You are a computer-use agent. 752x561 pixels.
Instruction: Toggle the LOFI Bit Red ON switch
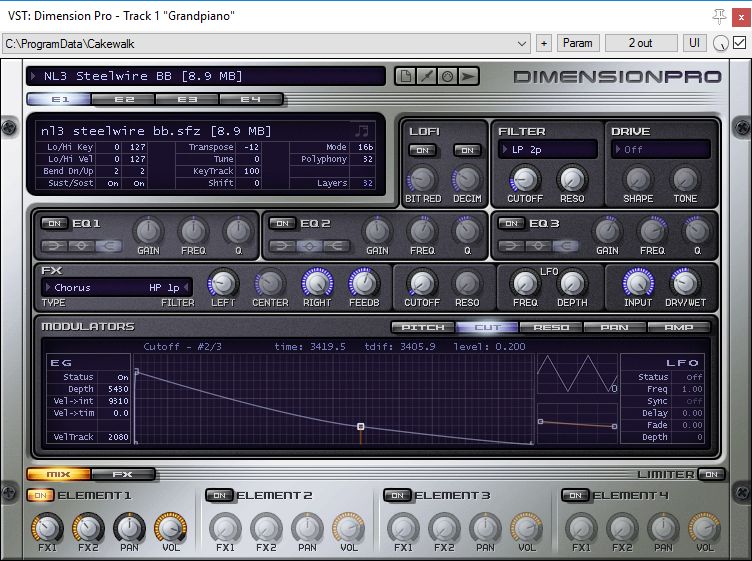point(423,151)
